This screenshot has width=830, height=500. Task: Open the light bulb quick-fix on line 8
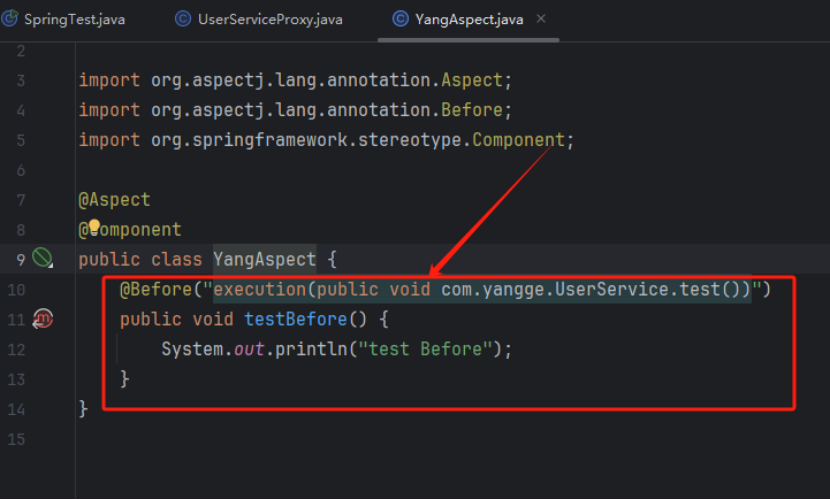(x=94, y=227)
